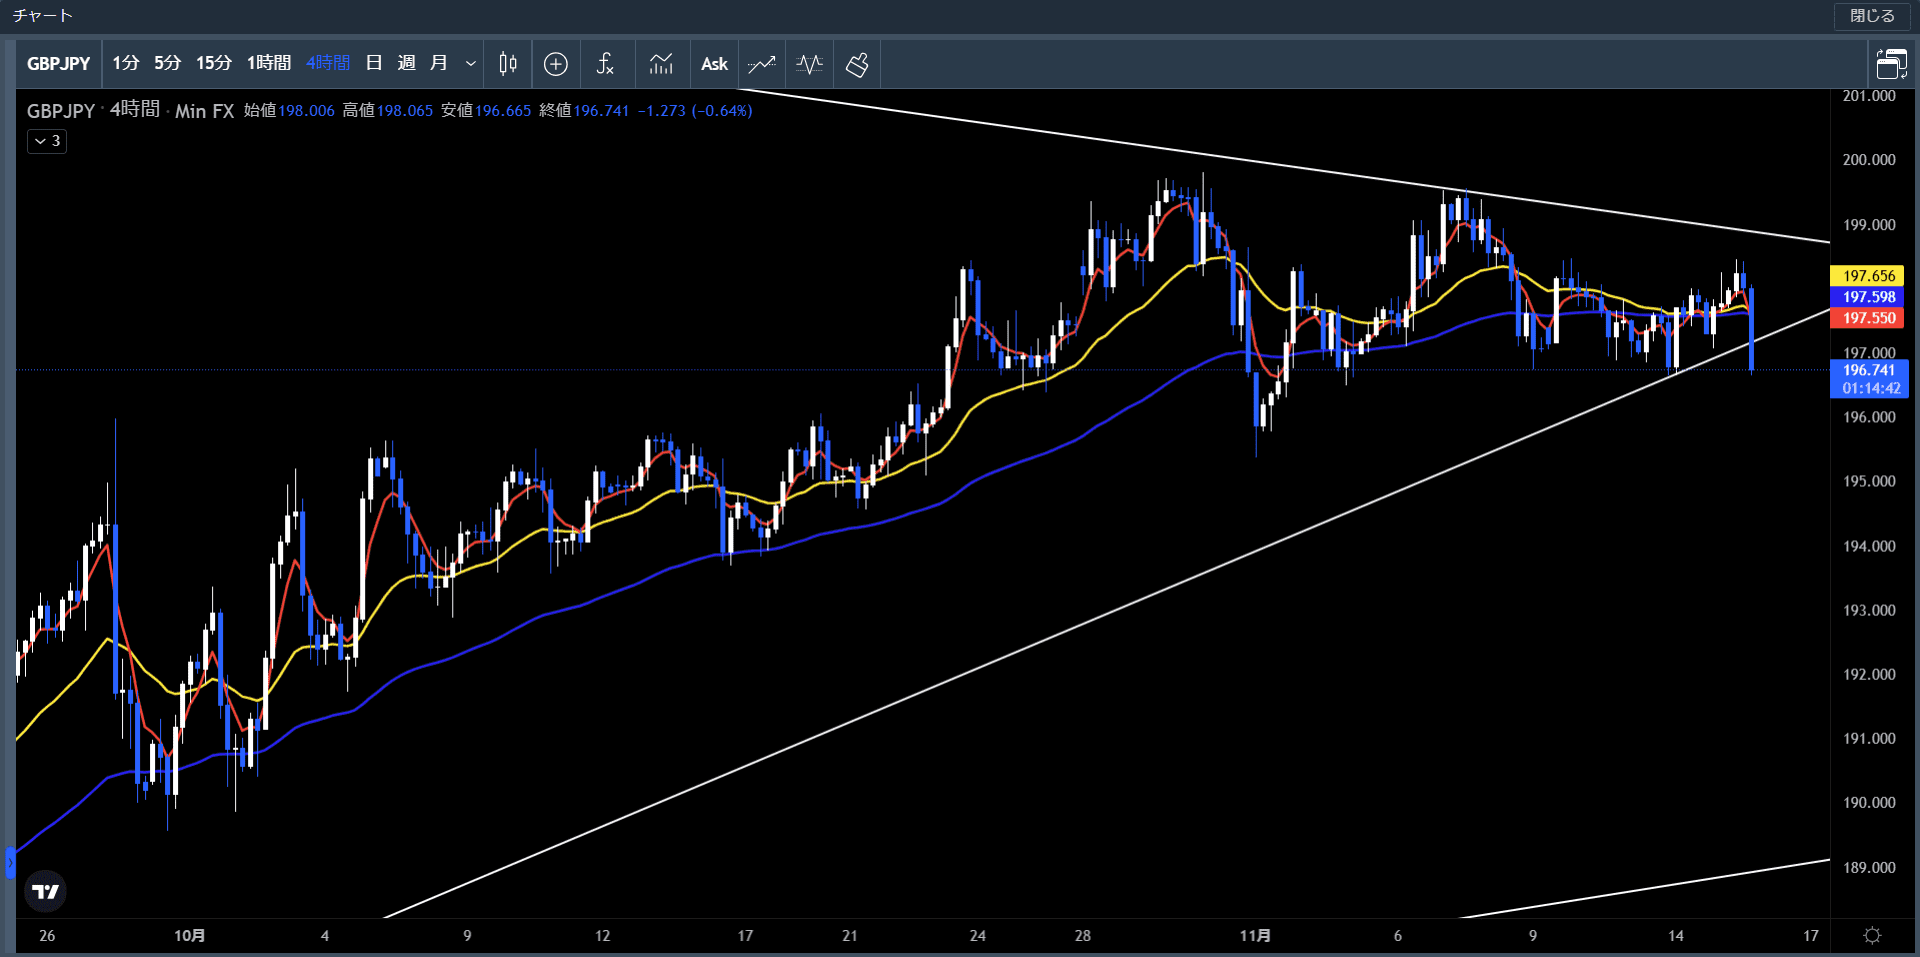Click the 200.000 price axis label
1920x957 pixels.
[x=1868, y=160]
